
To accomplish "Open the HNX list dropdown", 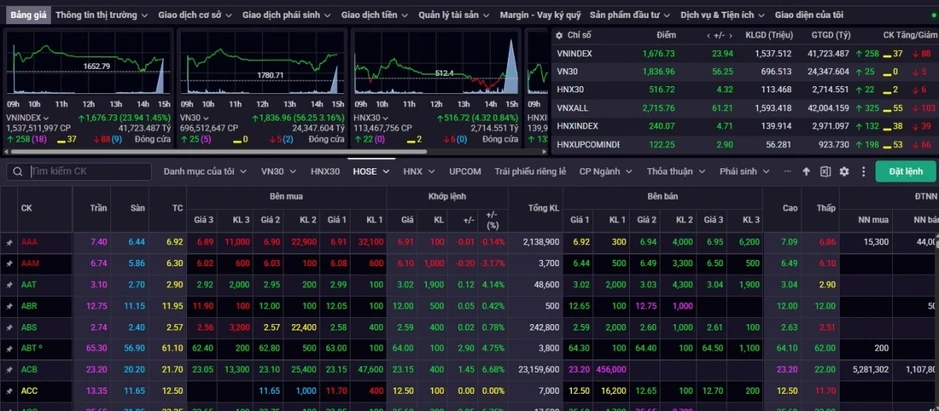I will (x=419, y=171).
